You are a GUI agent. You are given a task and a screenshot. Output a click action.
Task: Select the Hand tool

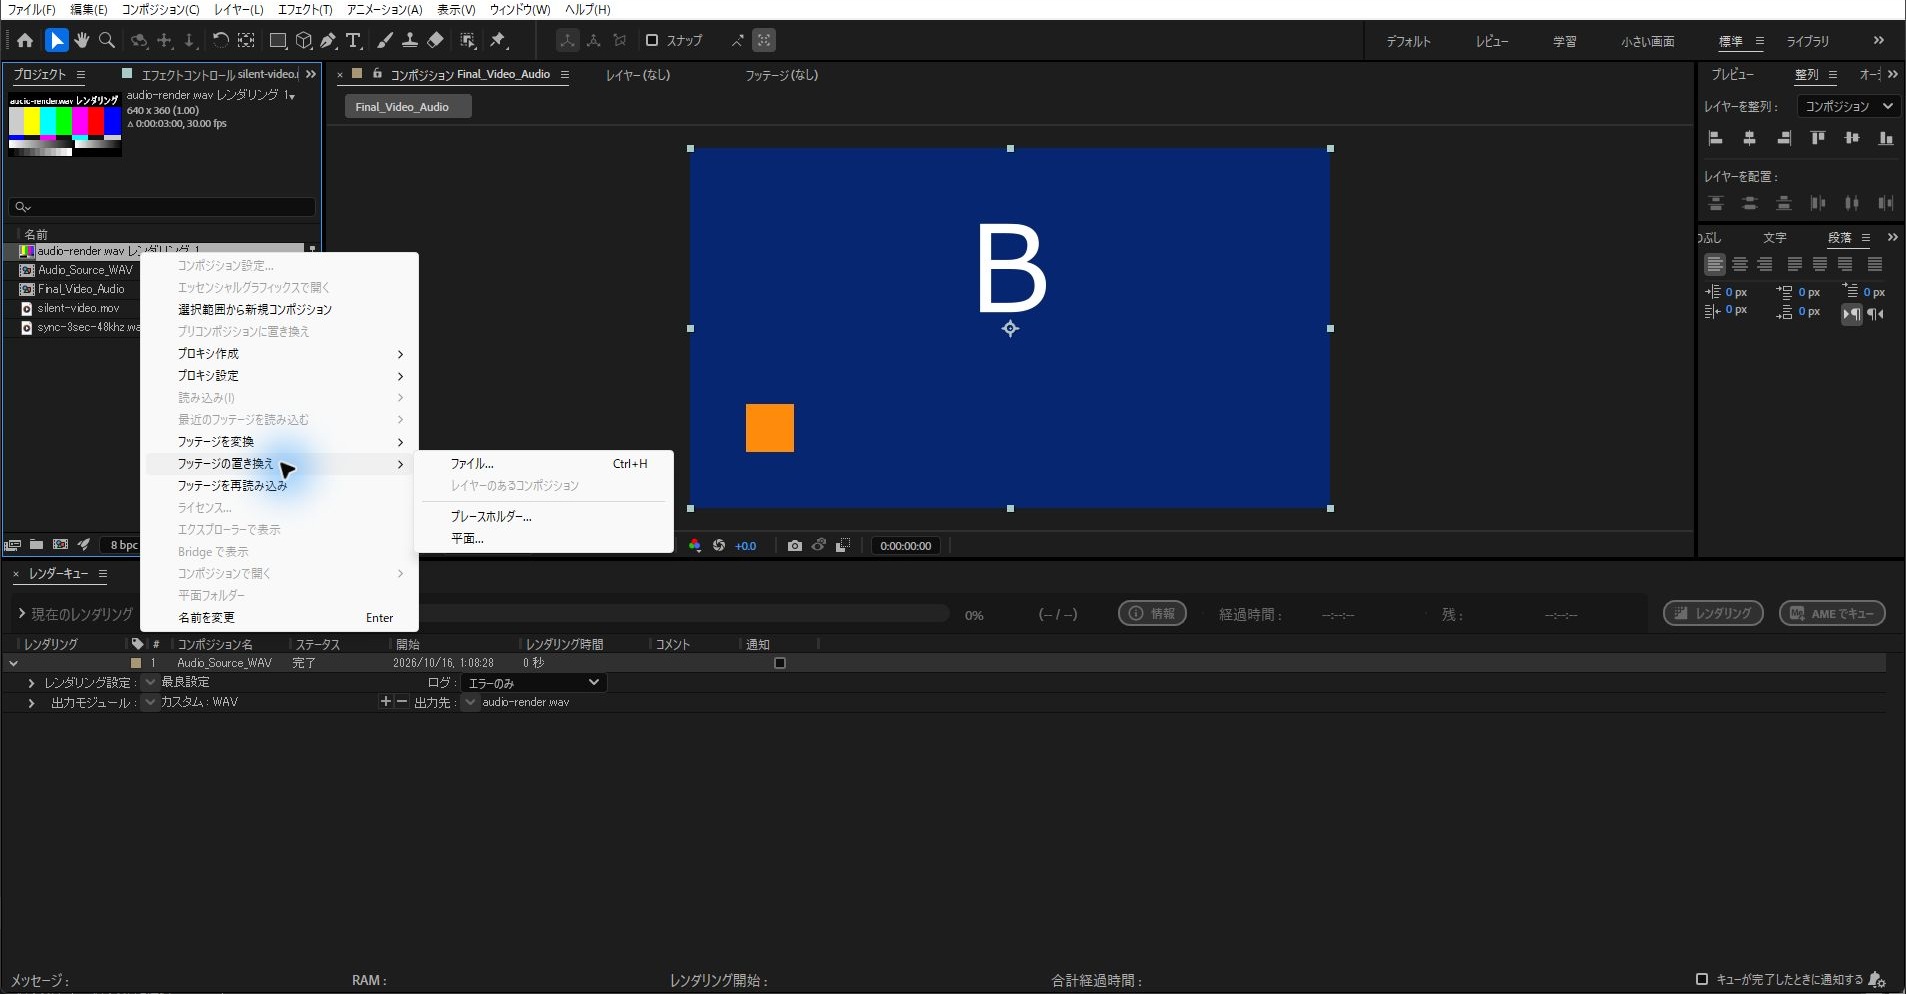pos(82,40)
